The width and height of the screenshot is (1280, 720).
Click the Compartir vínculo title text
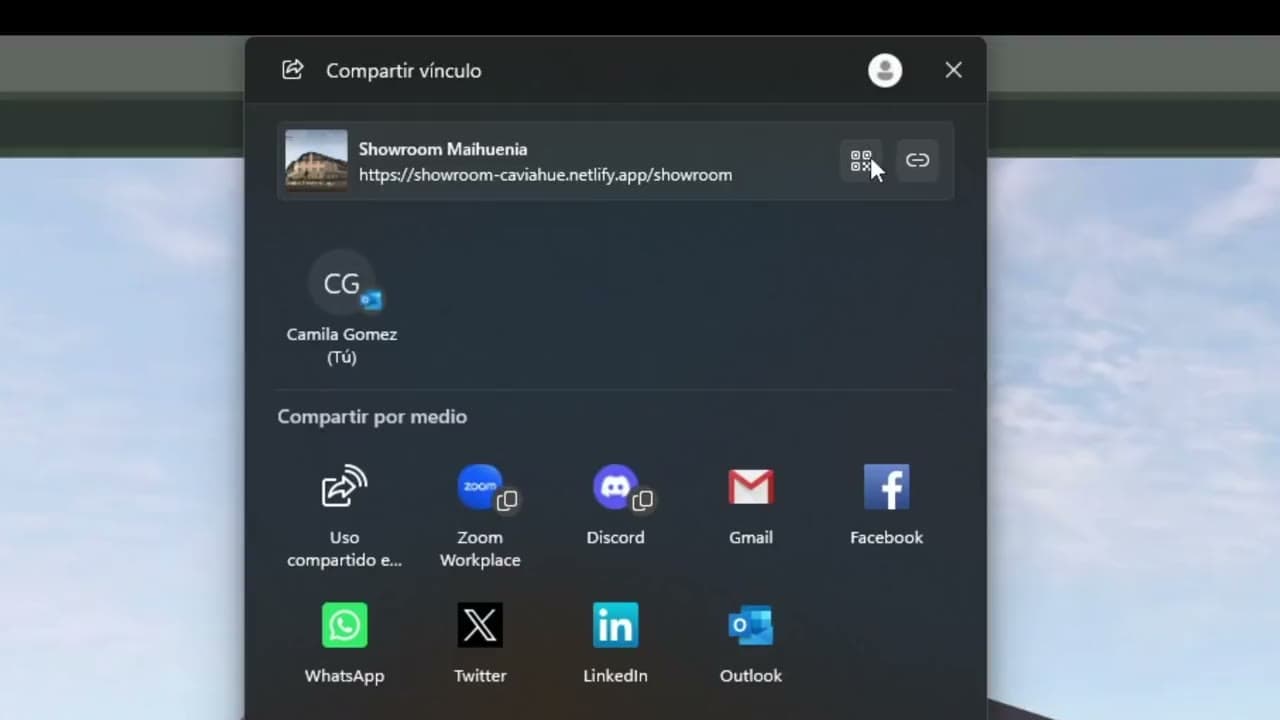[404, 71]
